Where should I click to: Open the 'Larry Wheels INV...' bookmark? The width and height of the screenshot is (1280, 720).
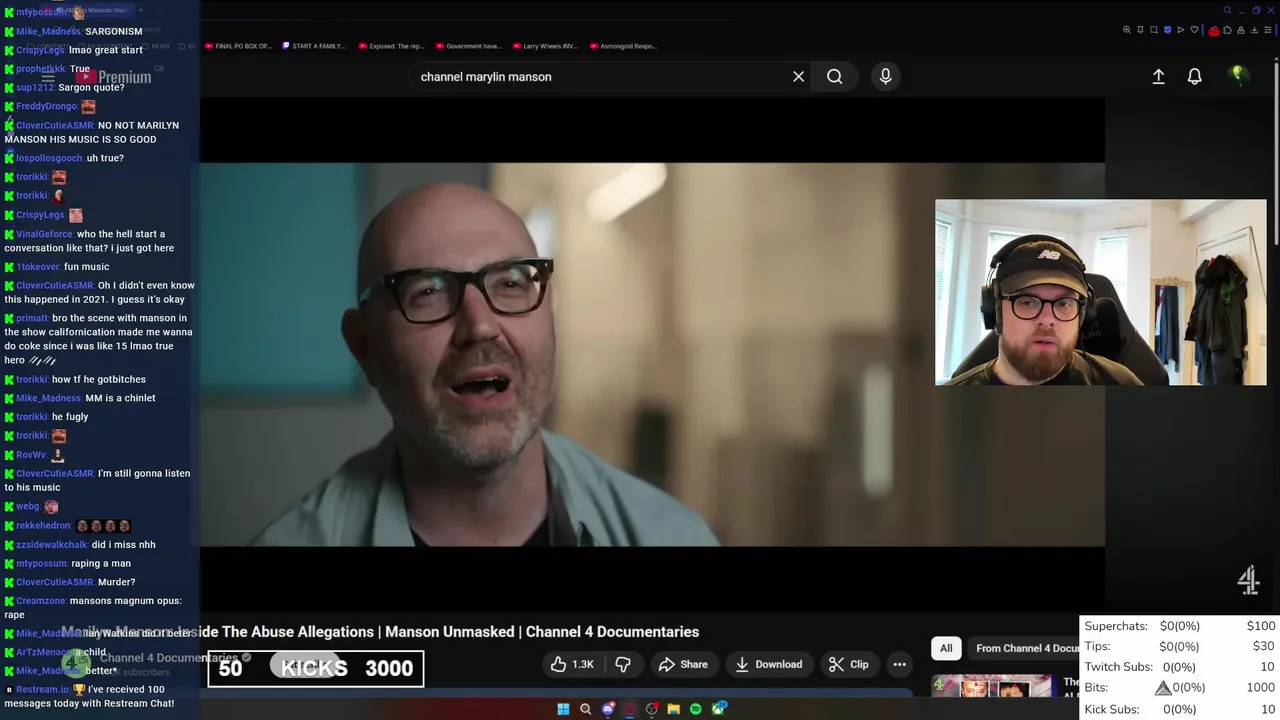pos(545,46)
